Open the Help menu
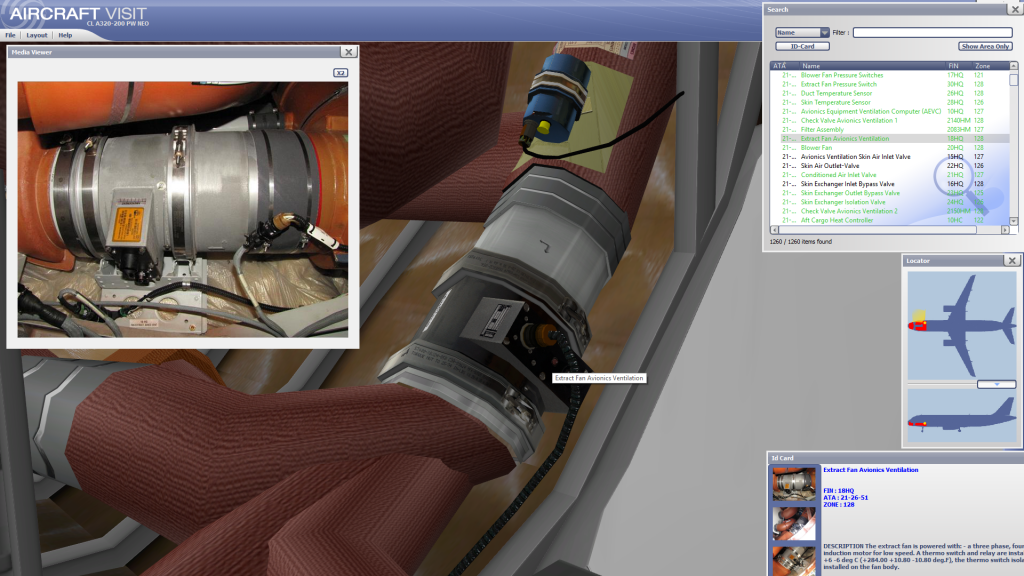The height and width of the screenshot is (576, 1024). (x=65, y=35)
